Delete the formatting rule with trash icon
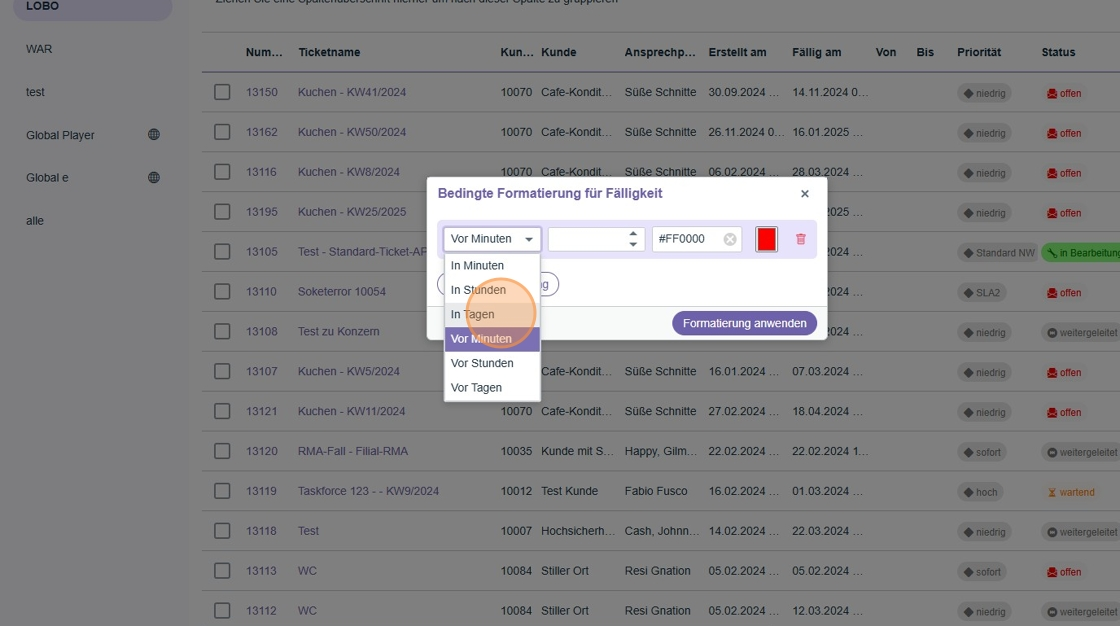This screenshot has width=1120, height=626. point(800,239)
